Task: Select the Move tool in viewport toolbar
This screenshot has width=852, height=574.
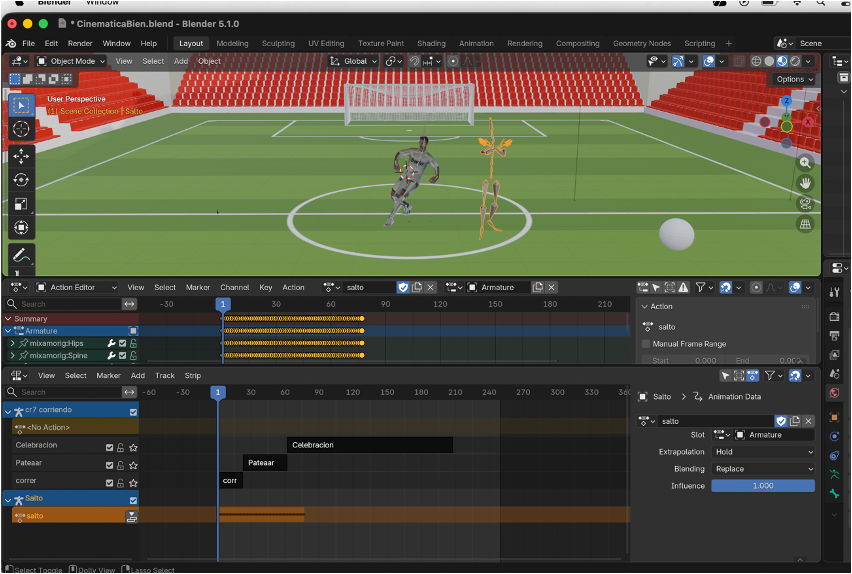Action: (x=21, y=156)
